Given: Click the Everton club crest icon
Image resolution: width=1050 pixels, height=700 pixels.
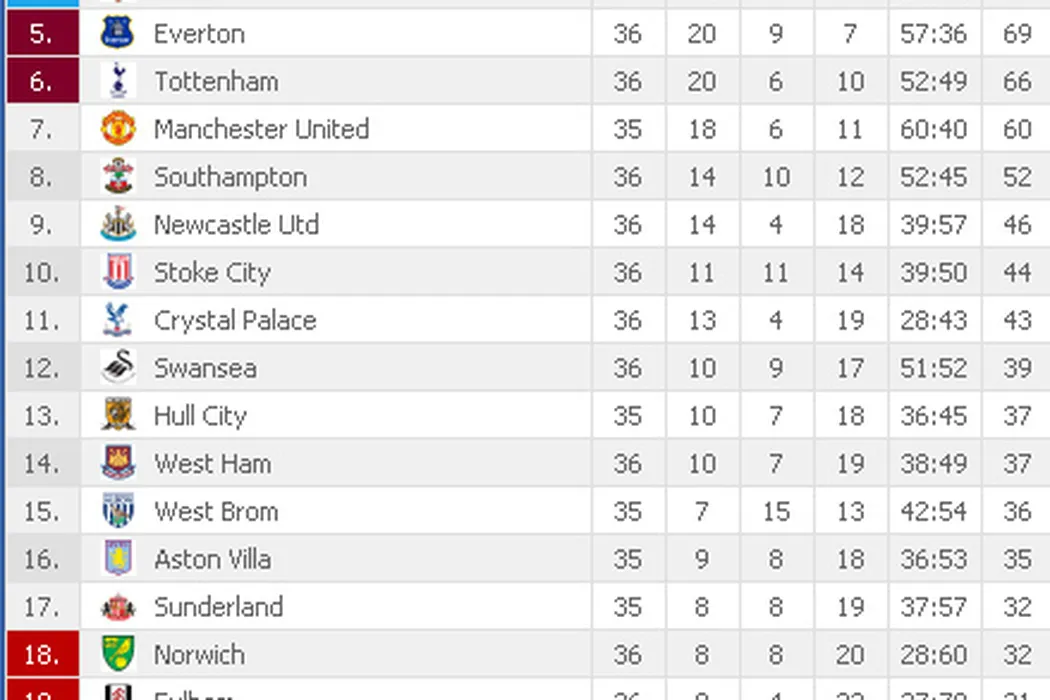Looking at the screenshot, I should 118,33.
